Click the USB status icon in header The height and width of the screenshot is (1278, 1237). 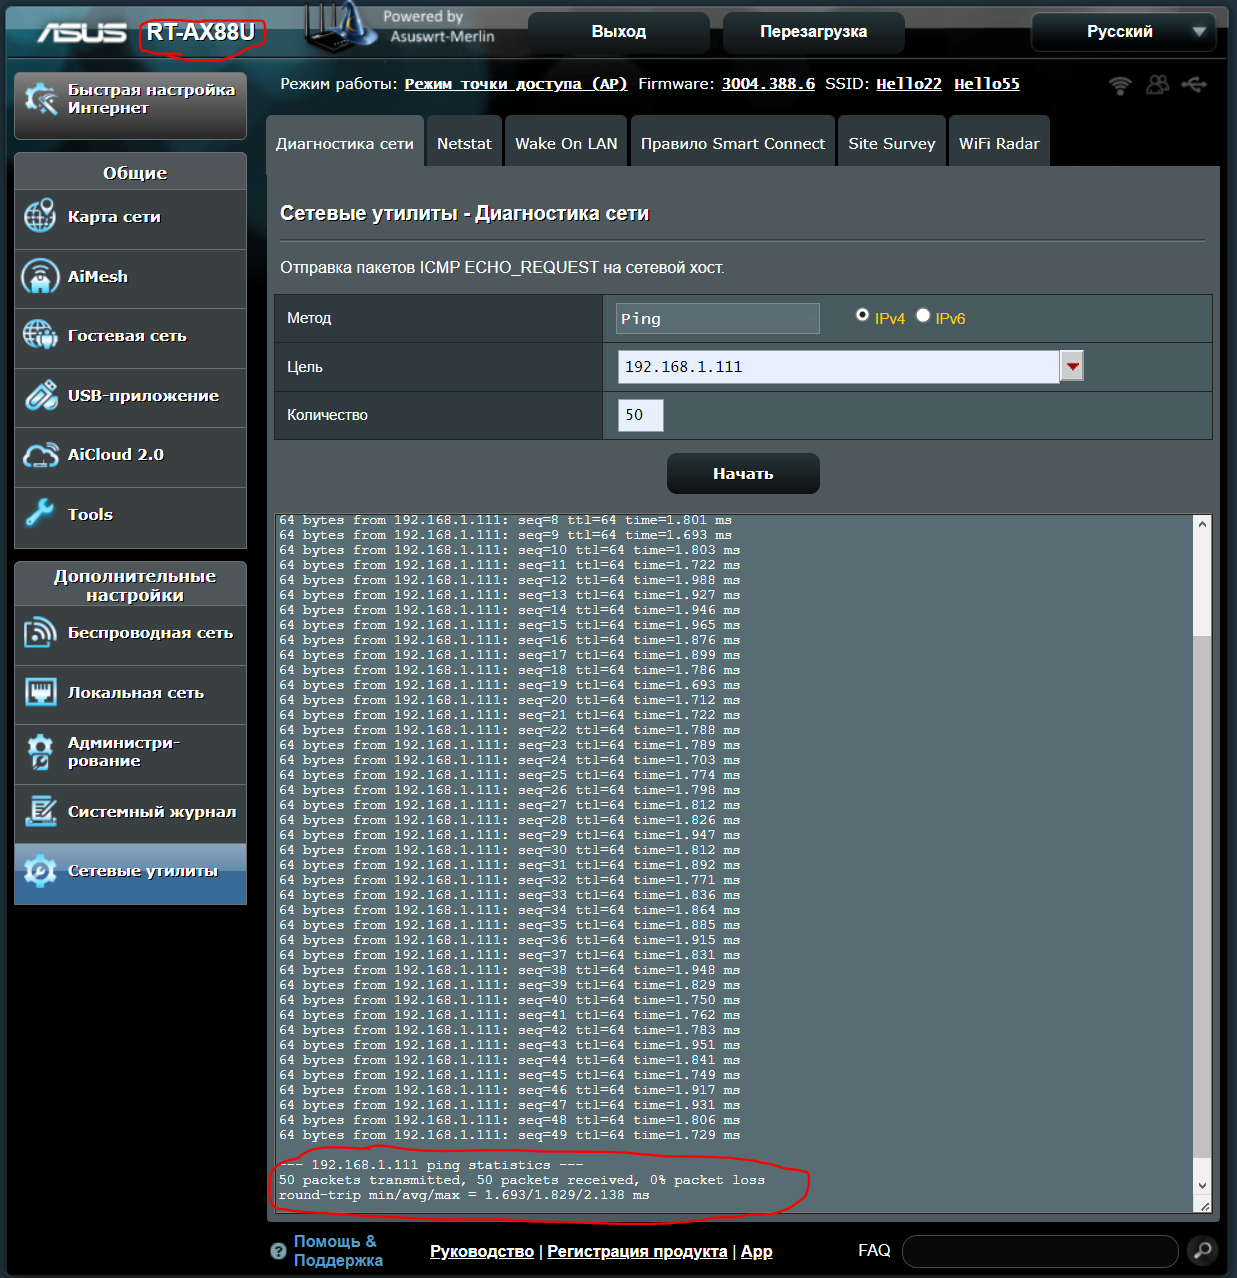point(1194,85)
